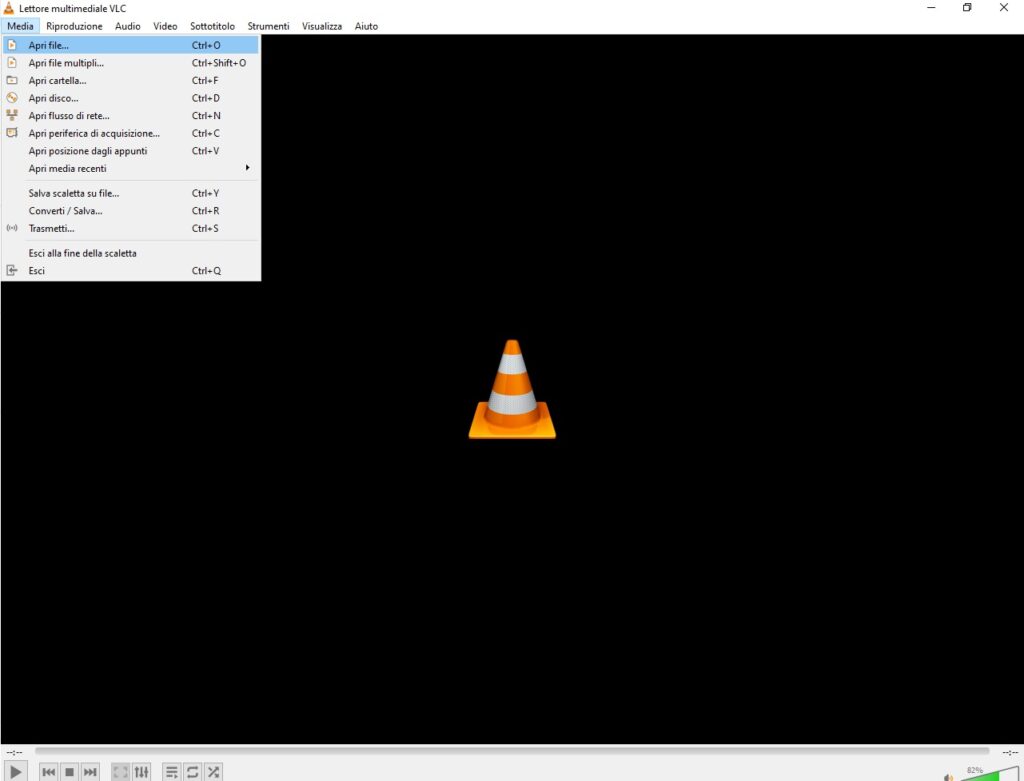Choose Apri posizione dagli appunti

coord(131,151)
